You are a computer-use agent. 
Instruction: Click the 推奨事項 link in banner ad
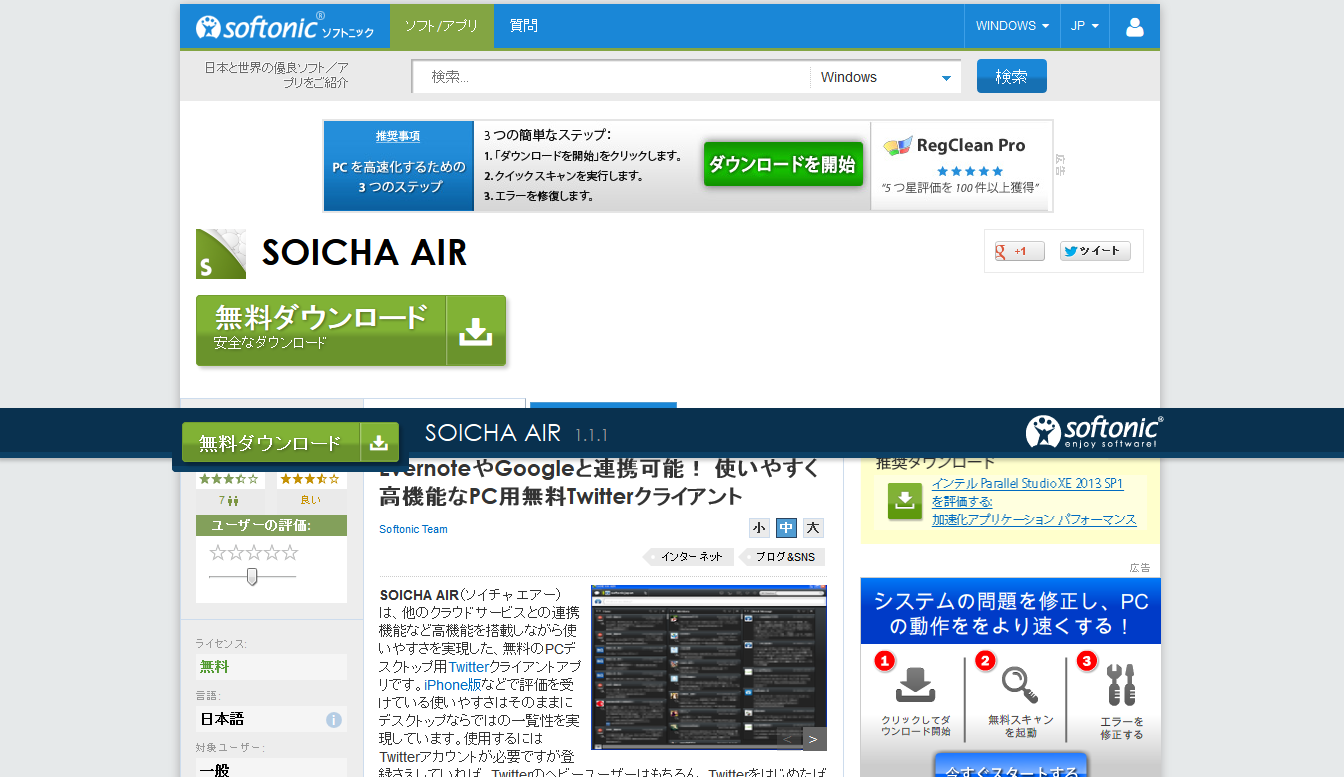[x=398, y=136]
